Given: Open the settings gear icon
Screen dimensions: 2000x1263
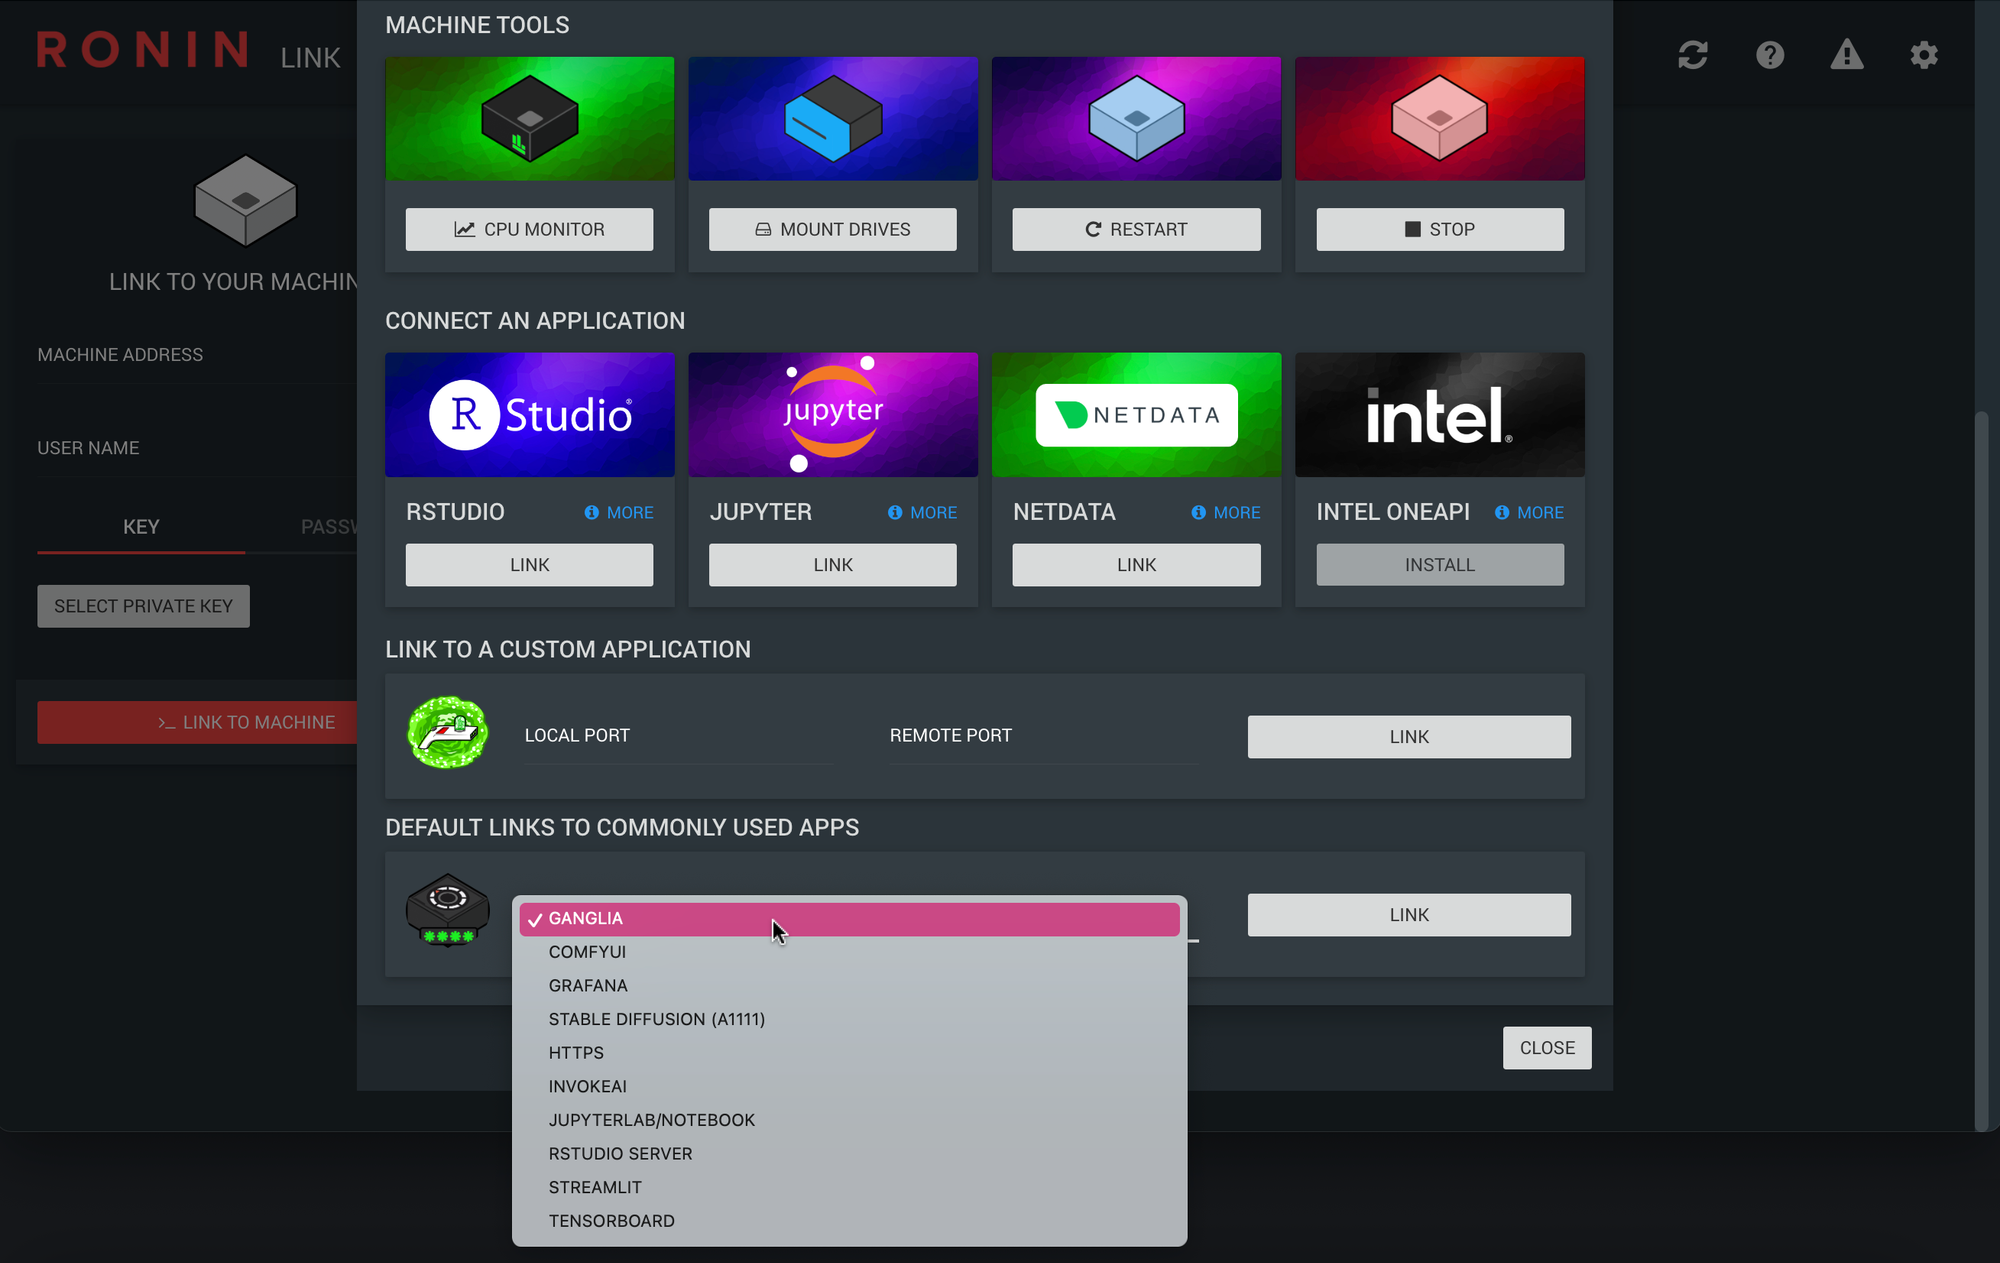Looking at the screenshot, I should point(1924,55).
